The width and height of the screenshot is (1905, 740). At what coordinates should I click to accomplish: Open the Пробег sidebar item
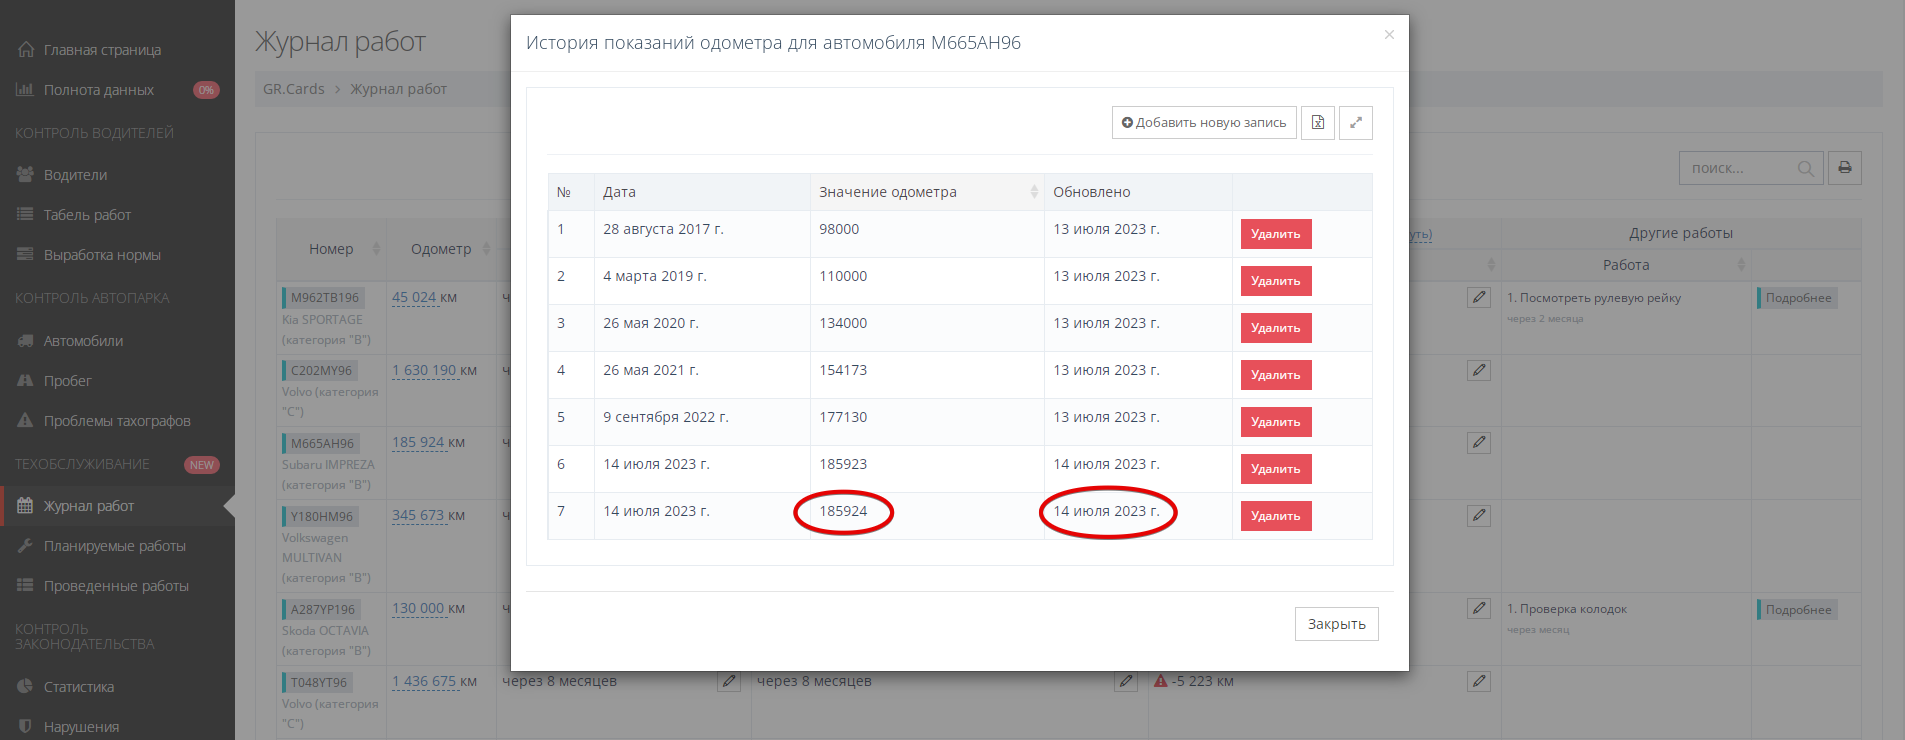67,381
